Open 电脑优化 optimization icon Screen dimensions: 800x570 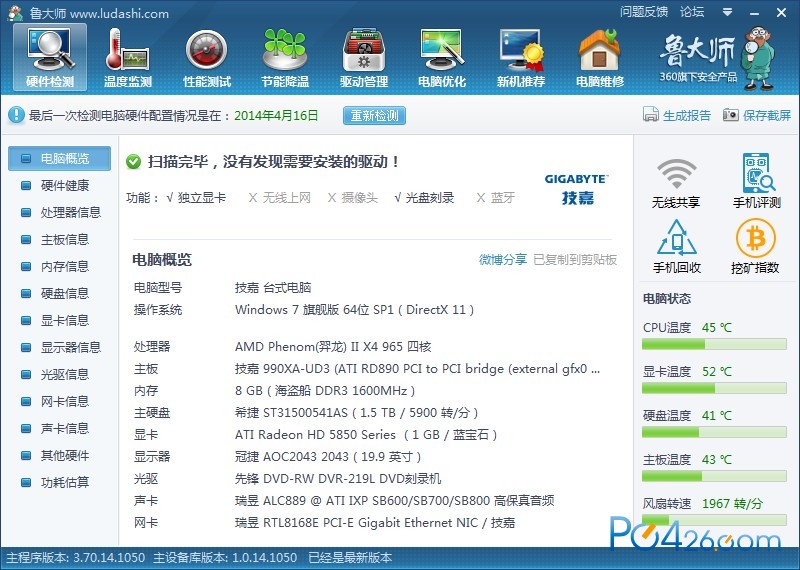click(x=442, y=57)
